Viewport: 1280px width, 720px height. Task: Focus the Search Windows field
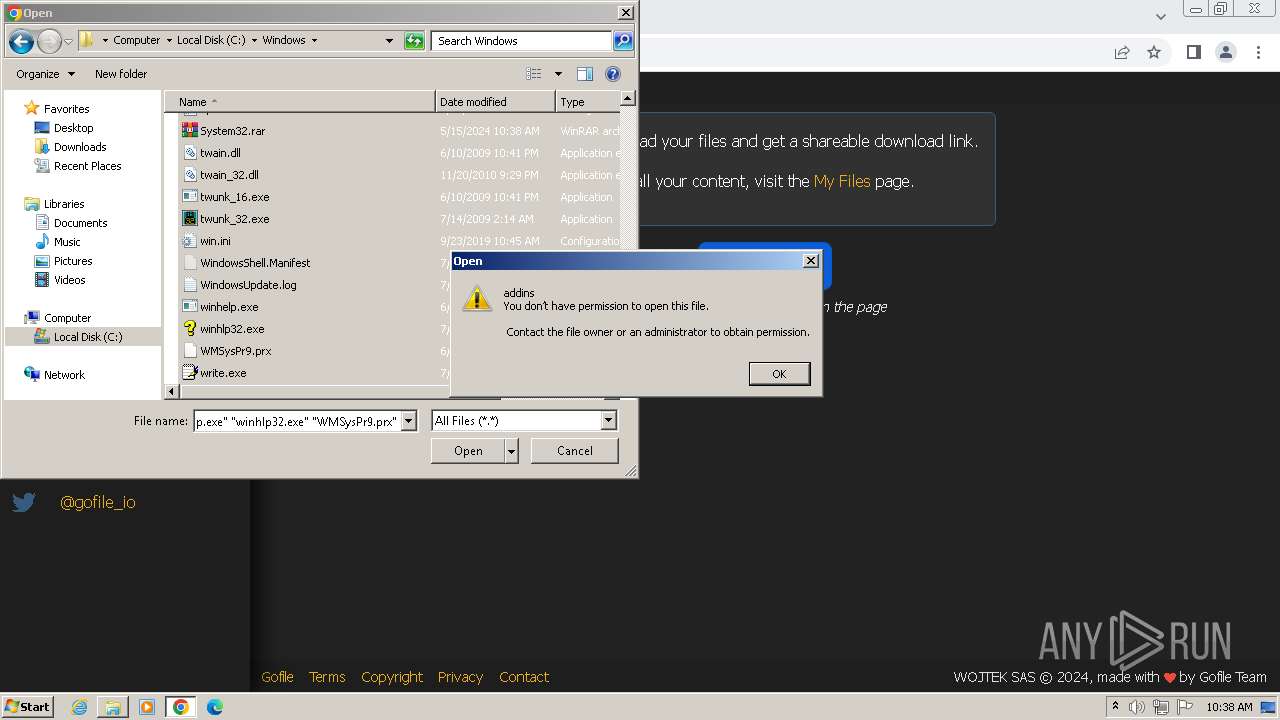click(522, 41)
